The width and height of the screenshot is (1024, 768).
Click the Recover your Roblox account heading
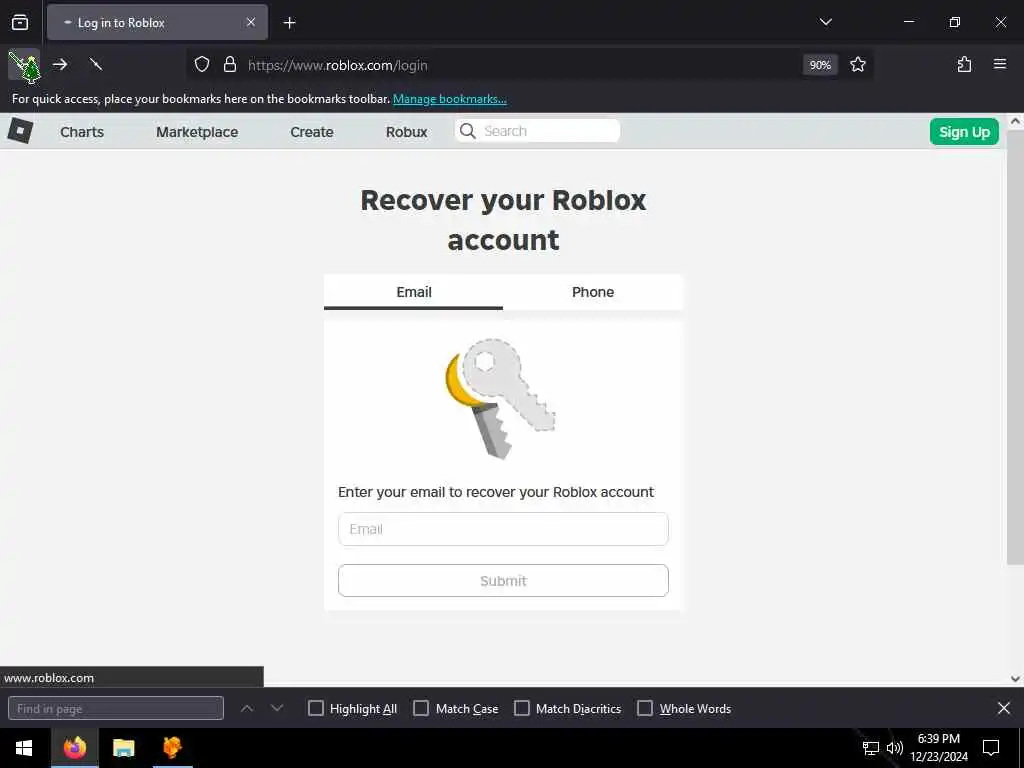(x=503, y=220)
